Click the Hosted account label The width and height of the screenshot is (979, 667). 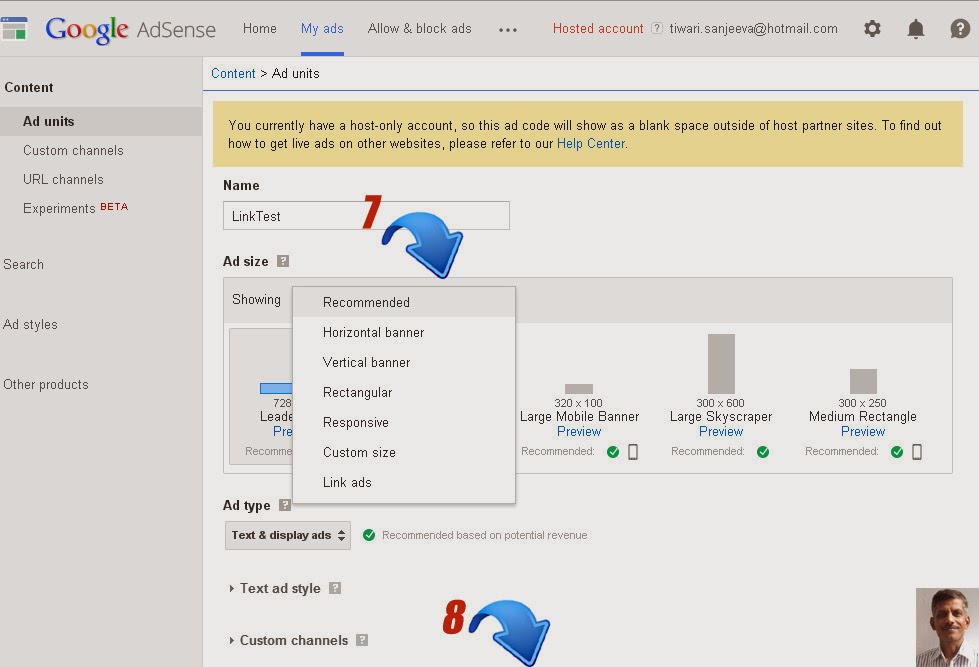(598, 29)
